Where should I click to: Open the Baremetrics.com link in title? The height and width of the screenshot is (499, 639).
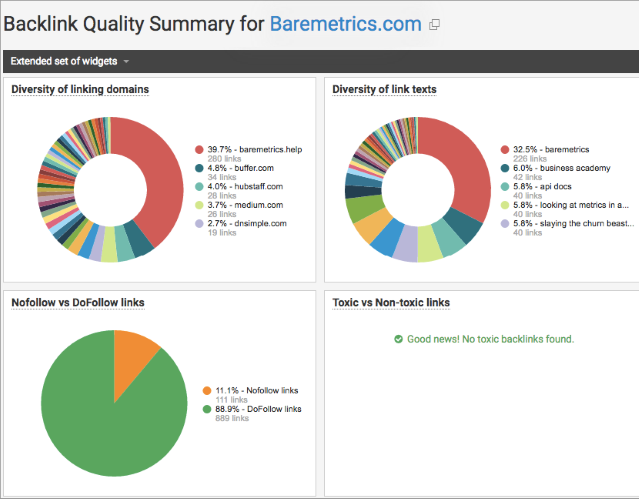point(346,24)
